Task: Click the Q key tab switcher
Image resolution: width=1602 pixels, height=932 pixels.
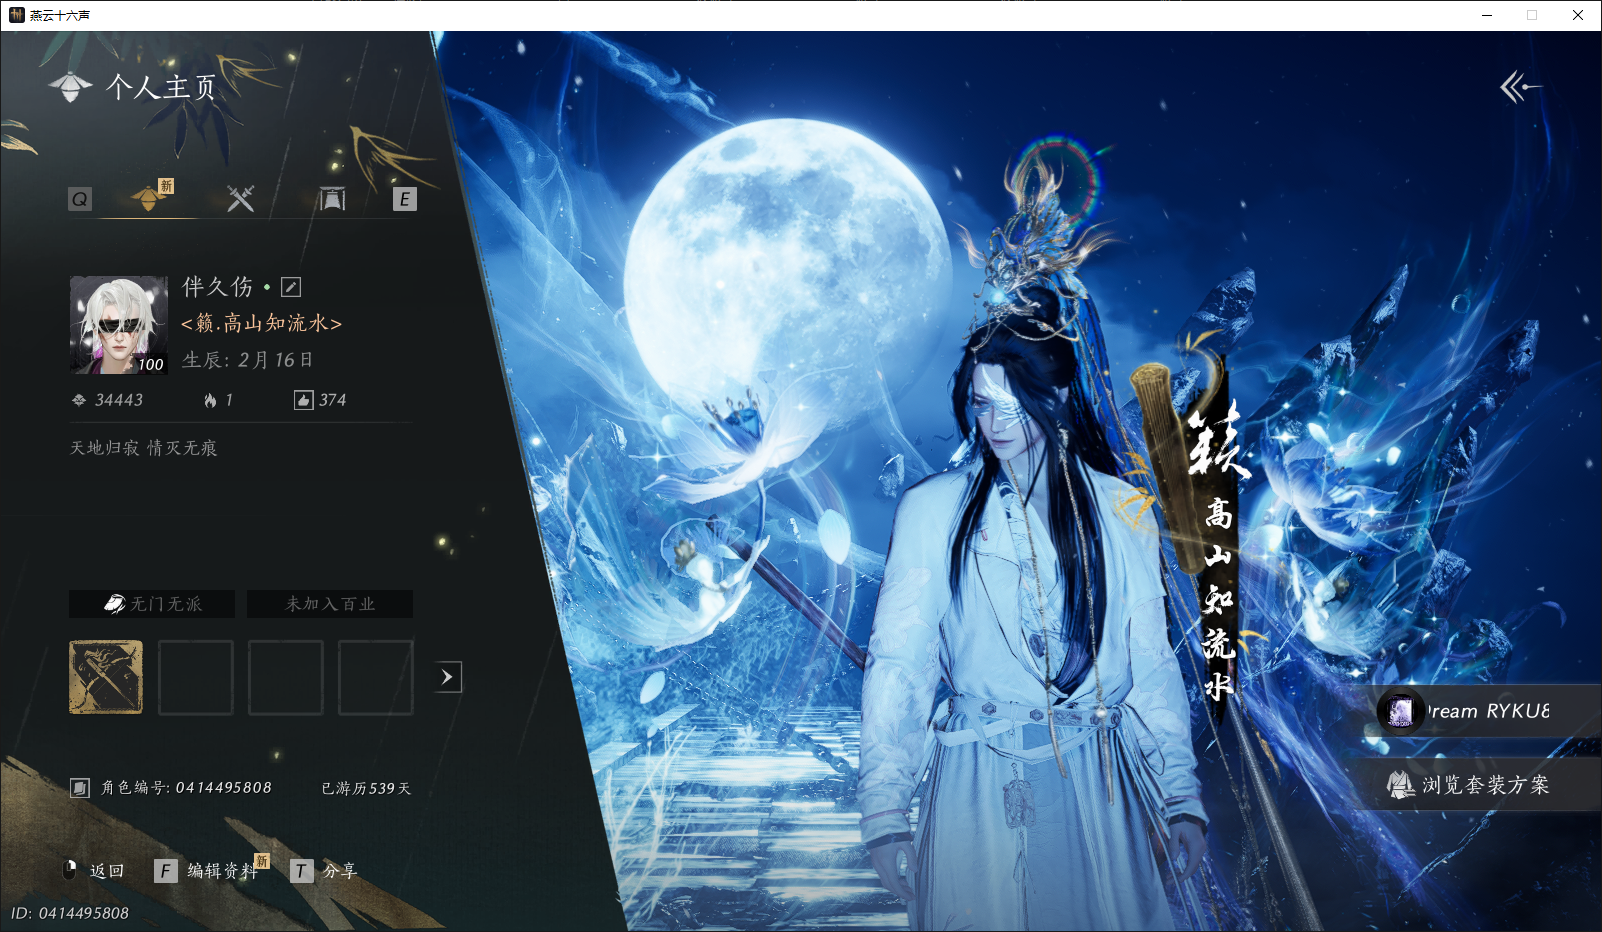Action: pyautogui.click(x=80, y=199)
